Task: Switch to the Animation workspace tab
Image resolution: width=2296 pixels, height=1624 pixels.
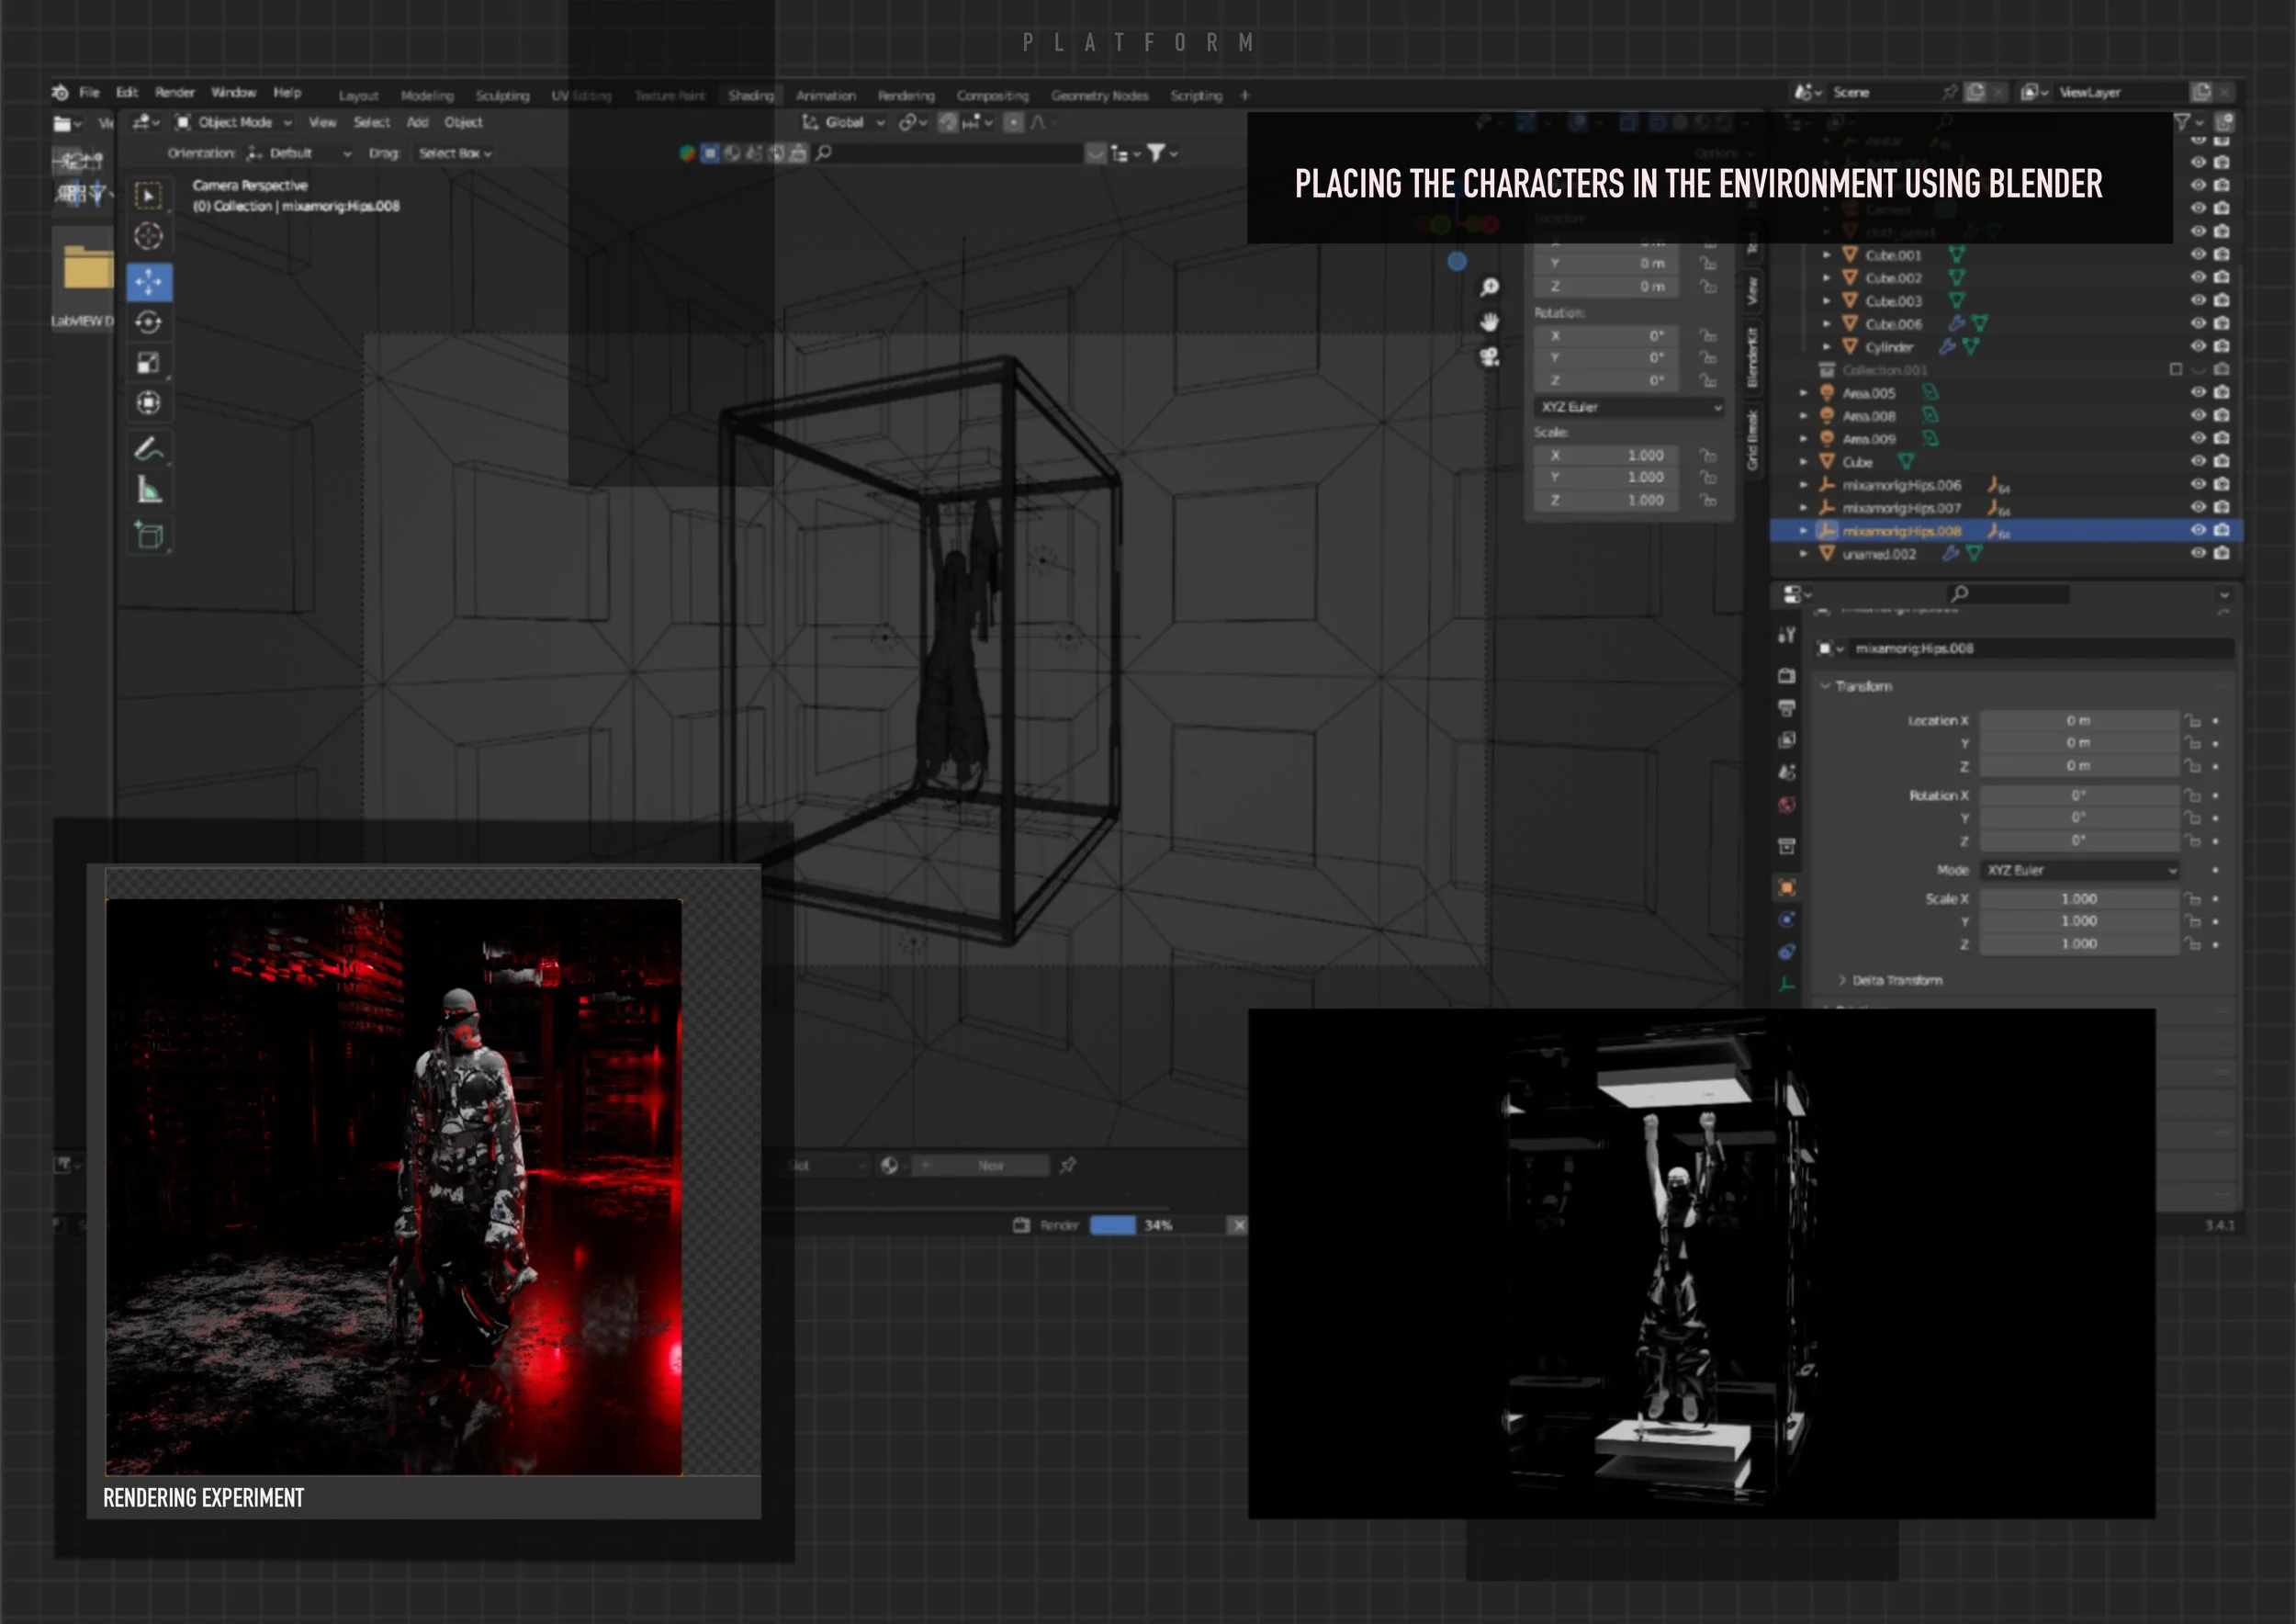Action: pyautogui.click(x=825, y=96)
